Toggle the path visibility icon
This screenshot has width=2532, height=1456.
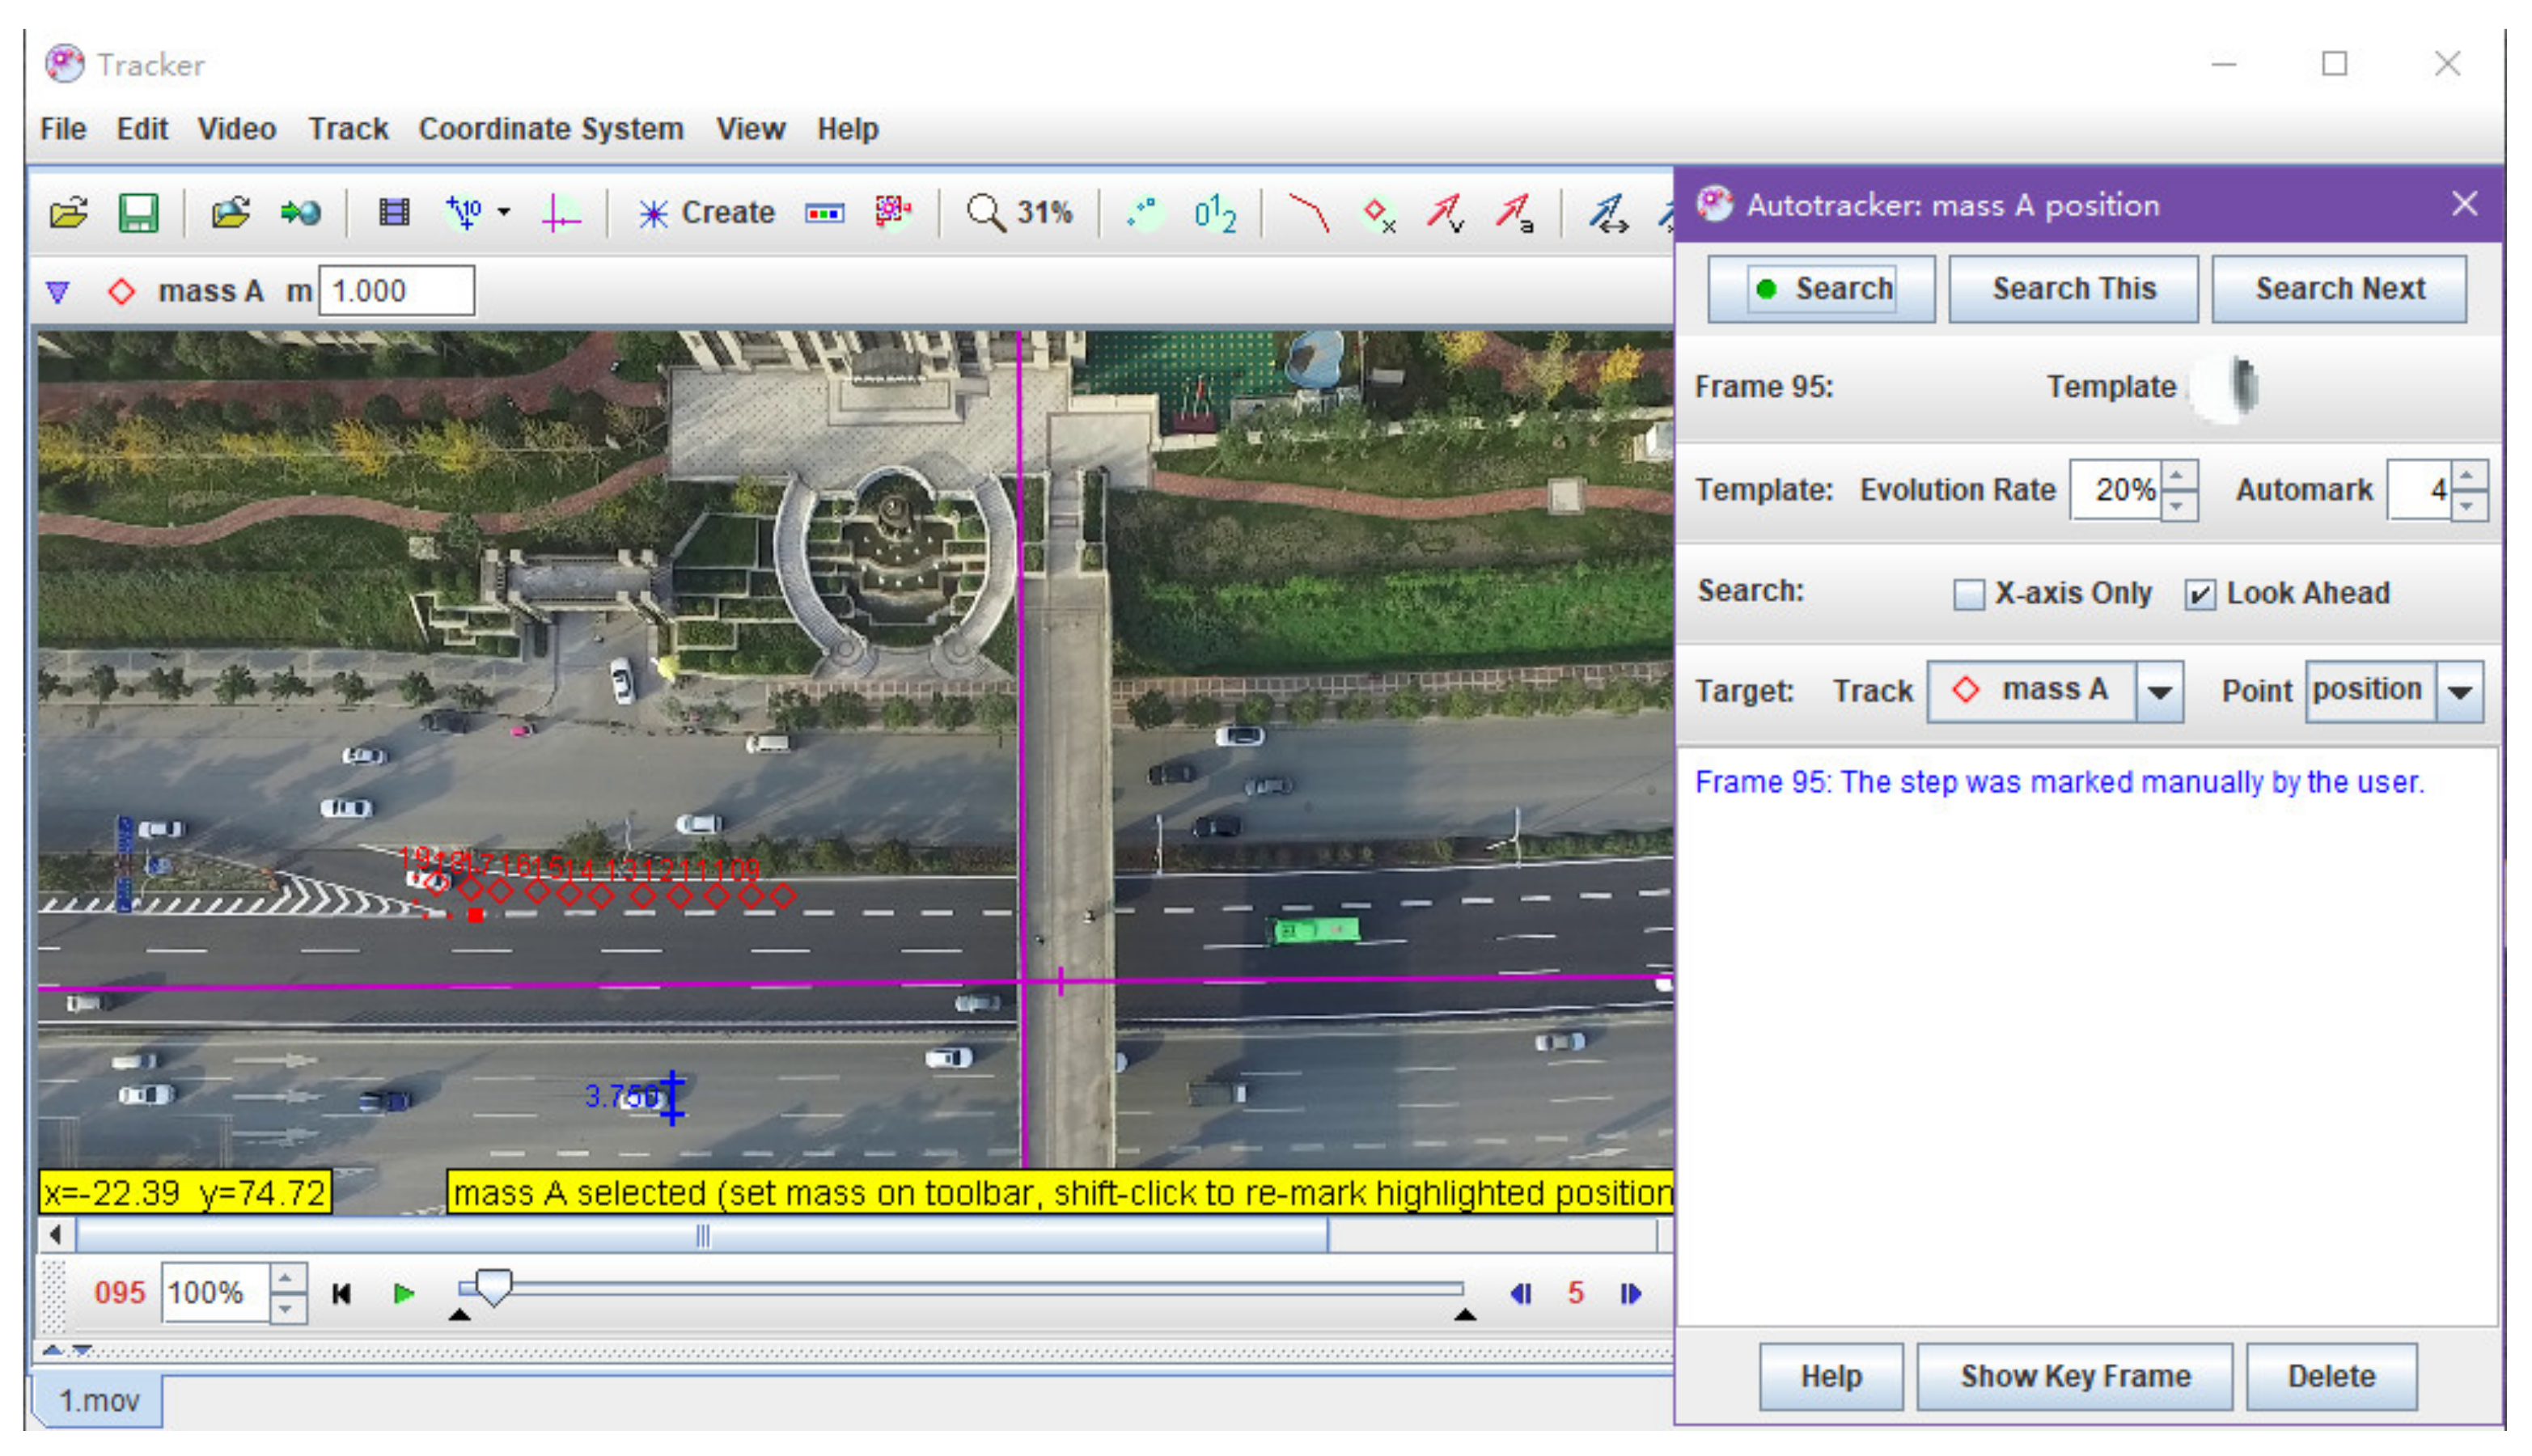pyautogui.click(x=1309, y=213)
